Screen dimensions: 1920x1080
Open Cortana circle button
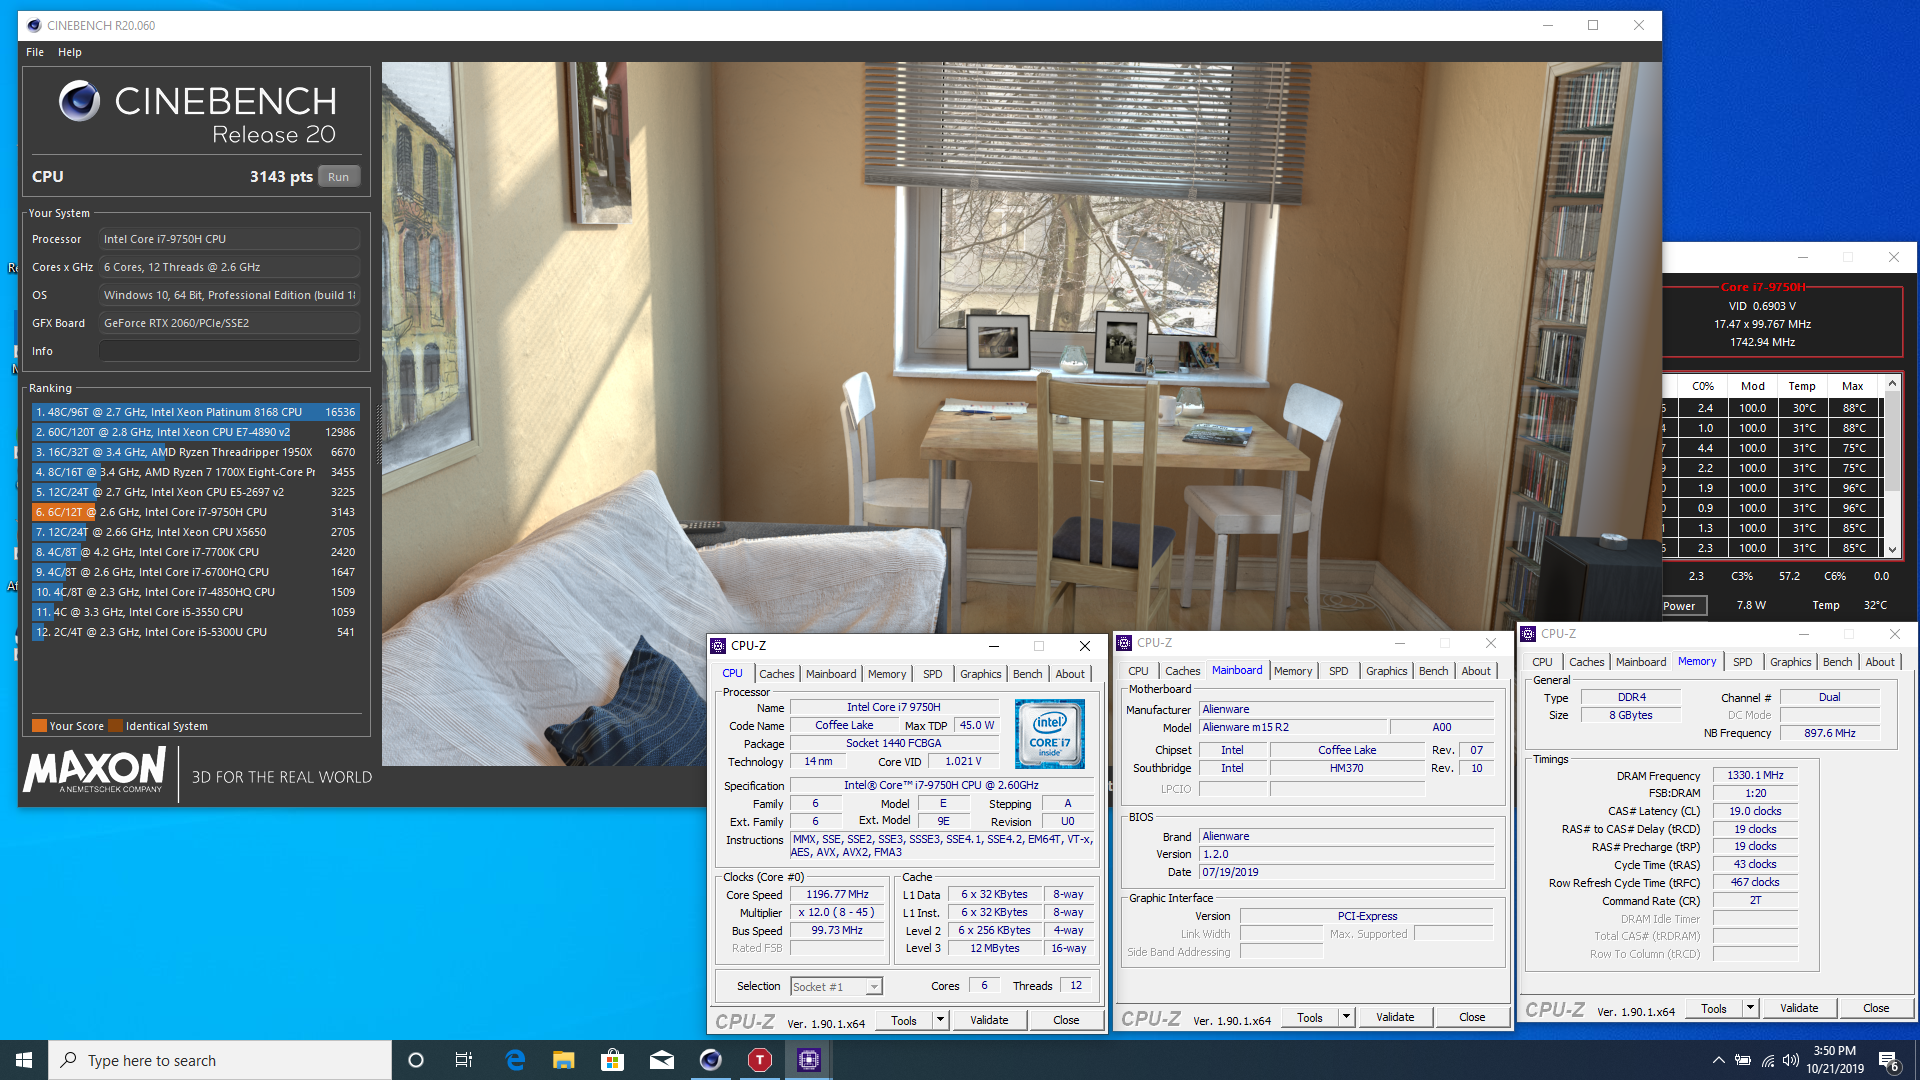point(416,1060)
